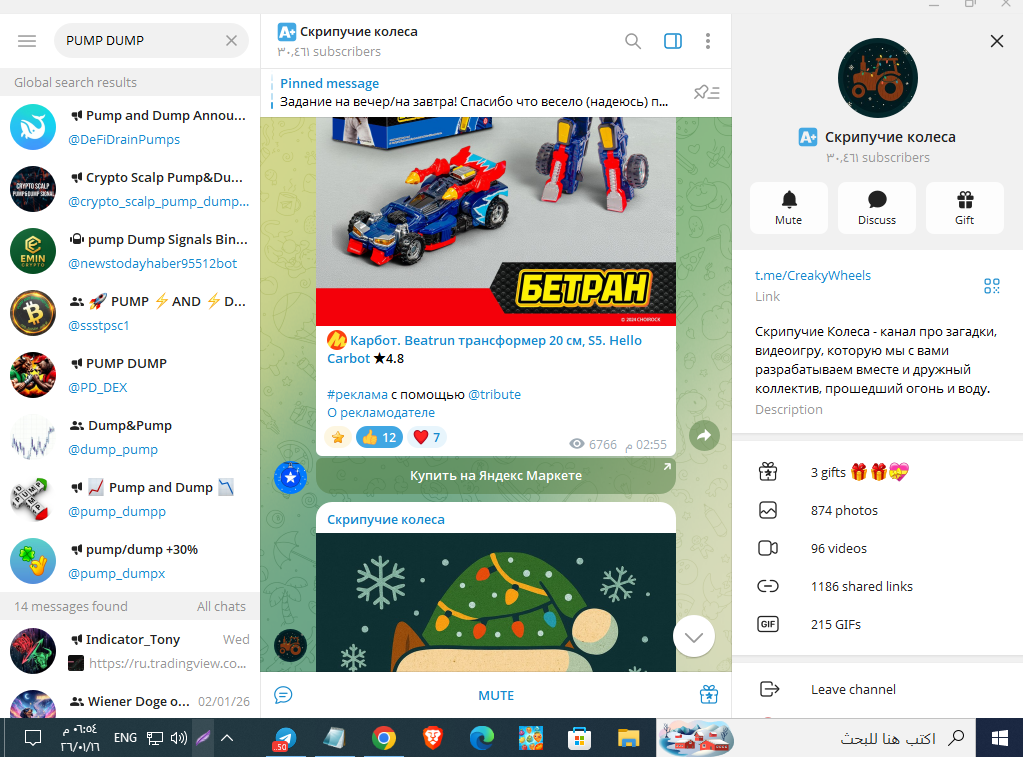Open the 1186 shared links list
Screen dimensions: 1023x757
[878, 586]
